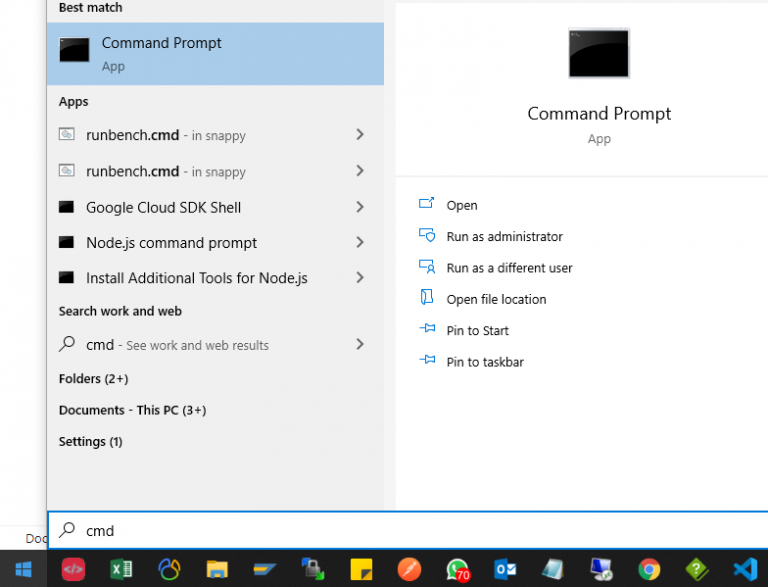Open the red code-brackets app in taskbar

(x=73, y=569)
